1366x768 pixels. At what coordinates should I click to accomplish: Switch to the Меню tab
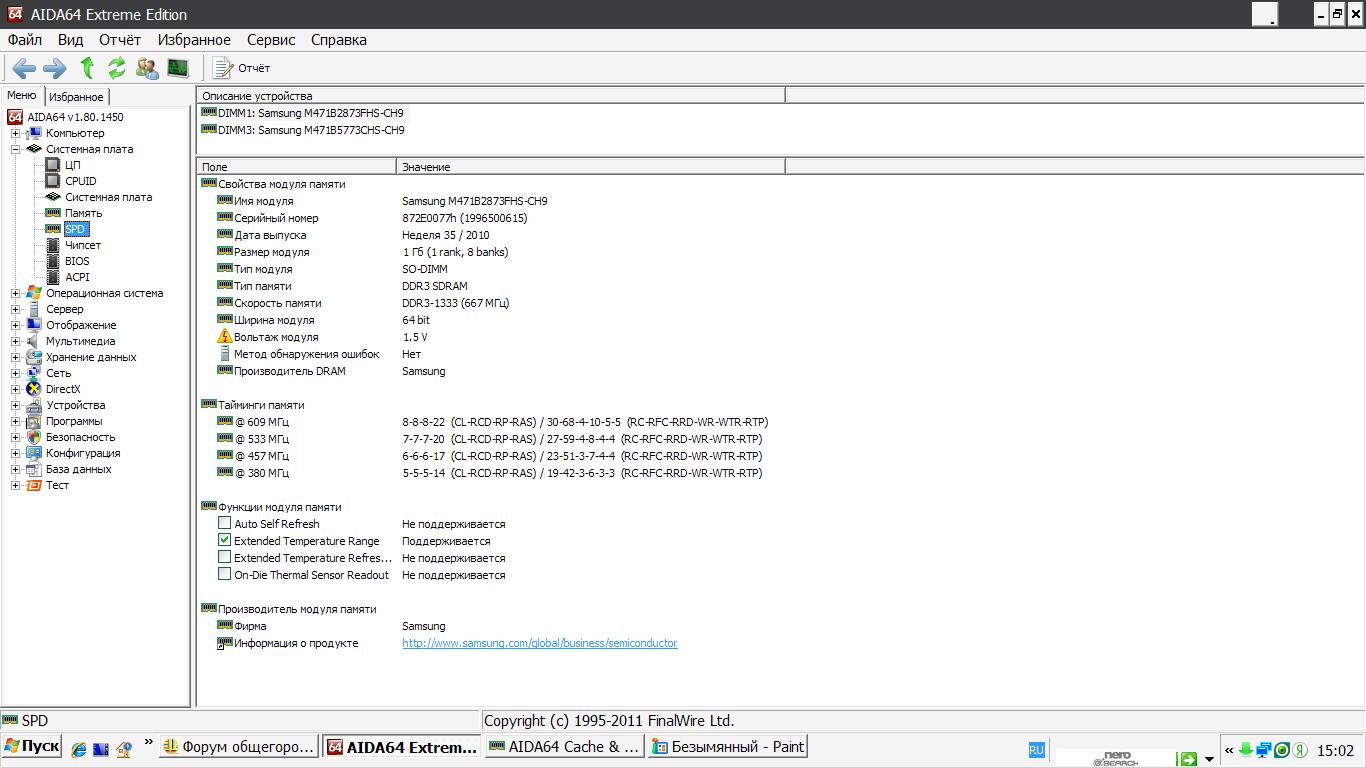point(22,95)
